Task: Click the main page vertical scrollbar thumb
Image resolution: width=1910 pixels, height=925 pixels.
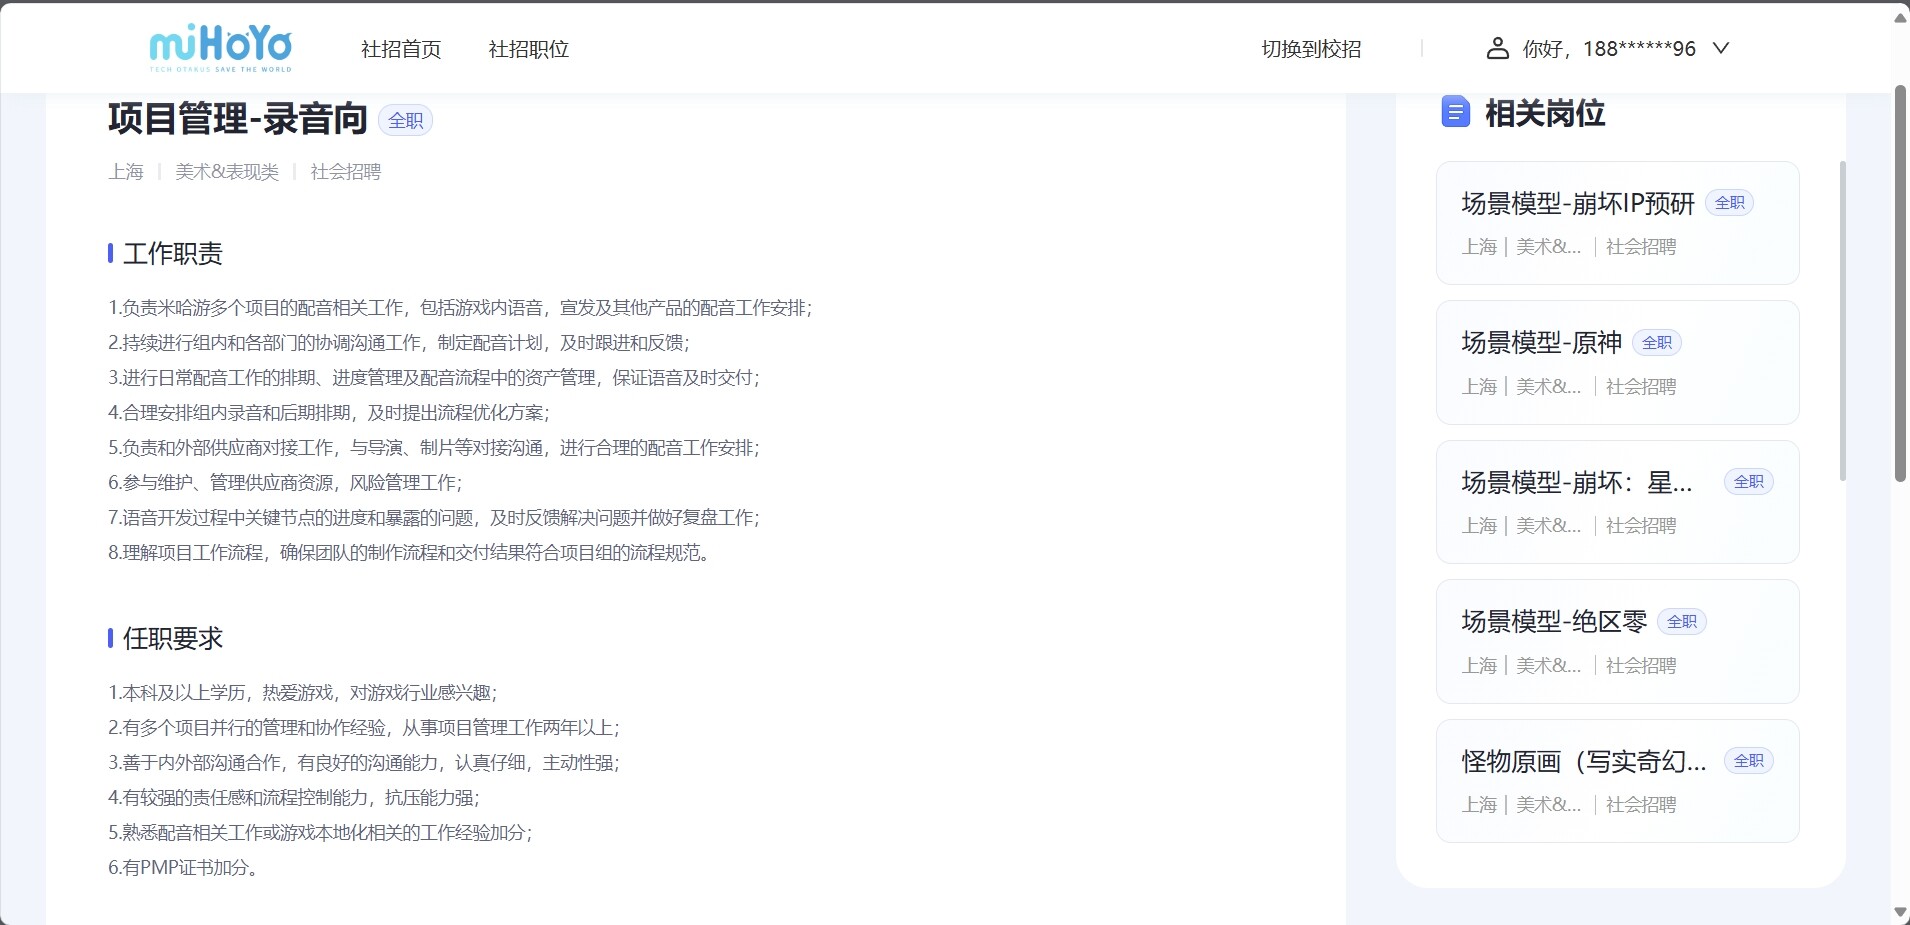Action: (x=1900, y=285)
